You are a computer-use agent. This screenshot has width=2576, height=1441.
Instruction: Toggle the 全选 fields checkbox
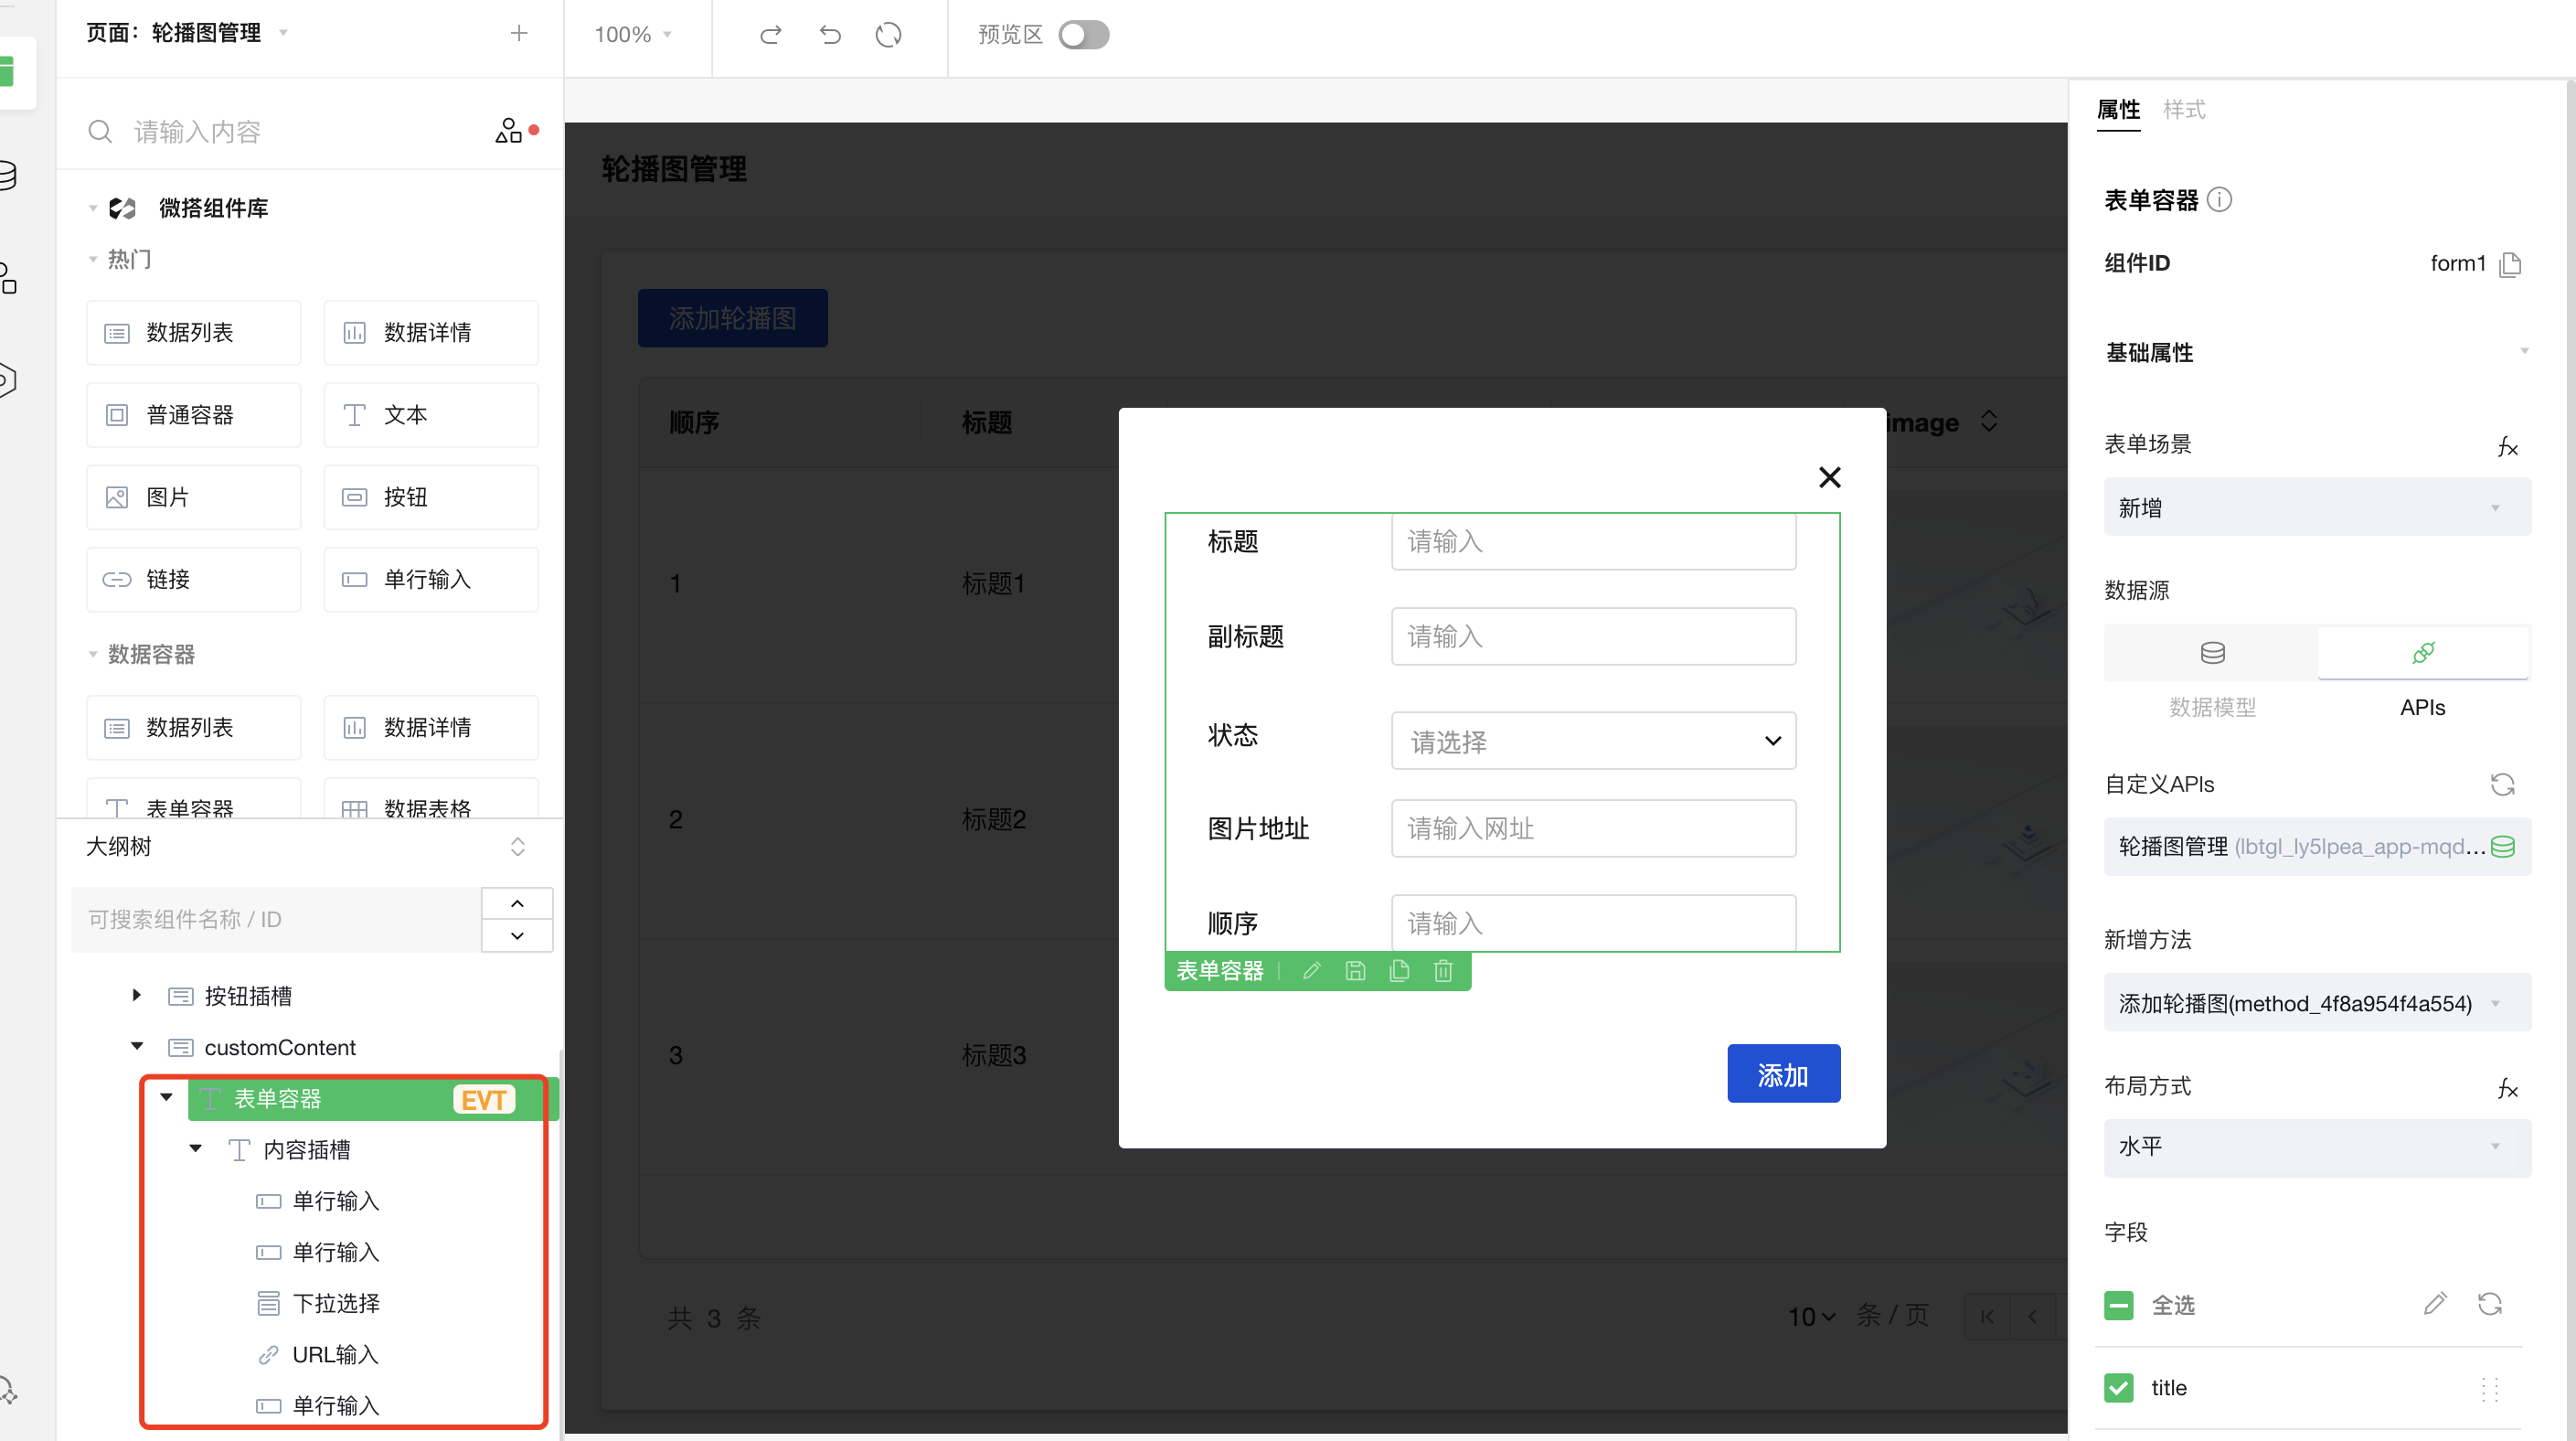point(2118,1305)
